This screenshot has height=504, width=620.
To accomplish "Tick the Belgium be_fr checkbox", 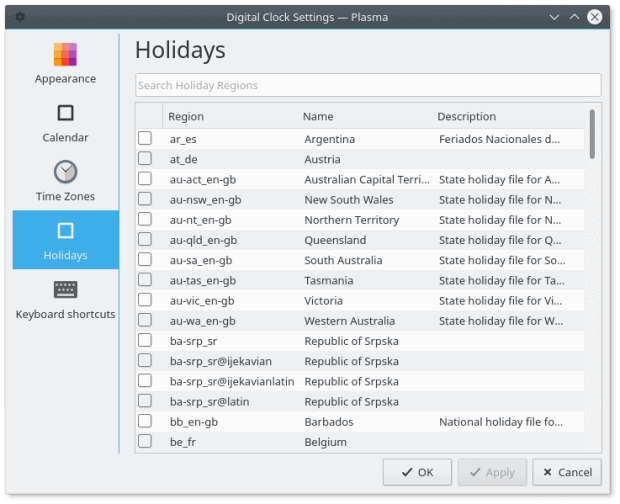I will 145,442.
